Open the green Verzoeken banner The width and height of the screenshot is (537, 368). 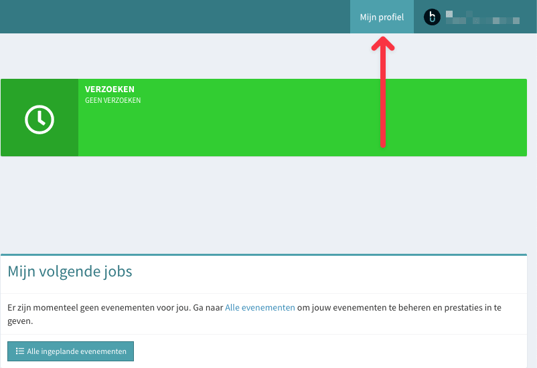(264, 117)
